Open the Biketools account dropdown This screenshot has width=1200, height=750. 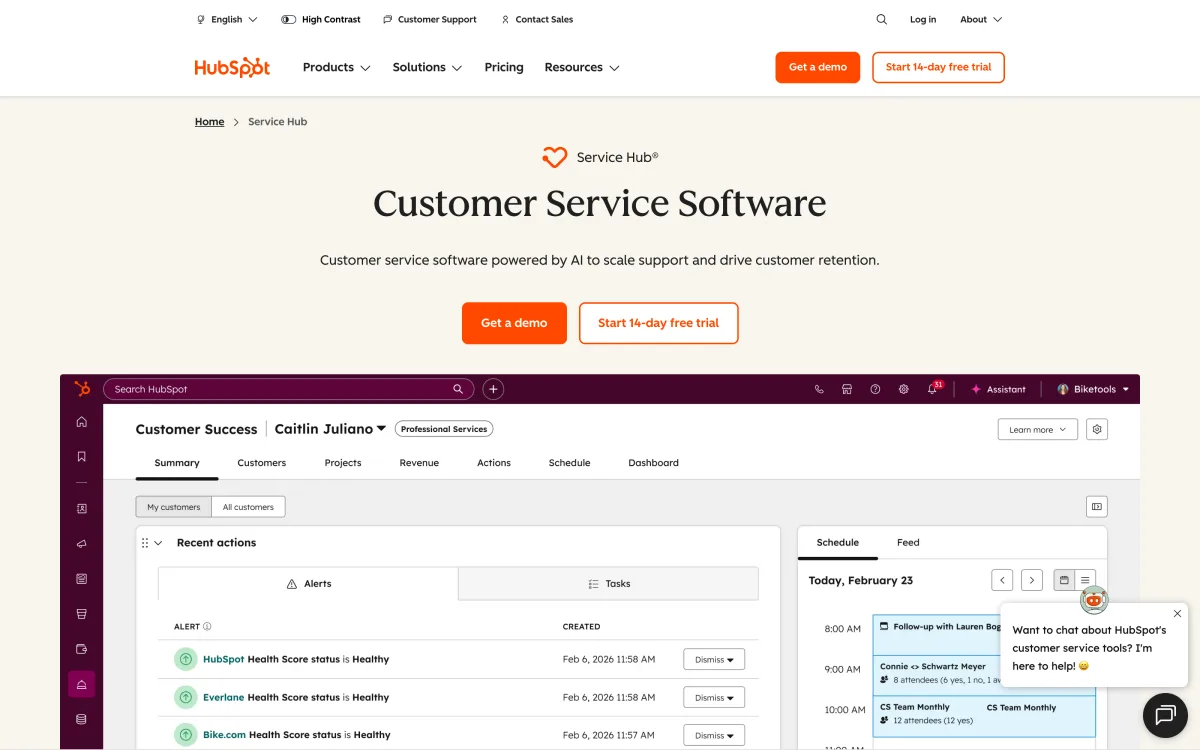click(1093, 389)
